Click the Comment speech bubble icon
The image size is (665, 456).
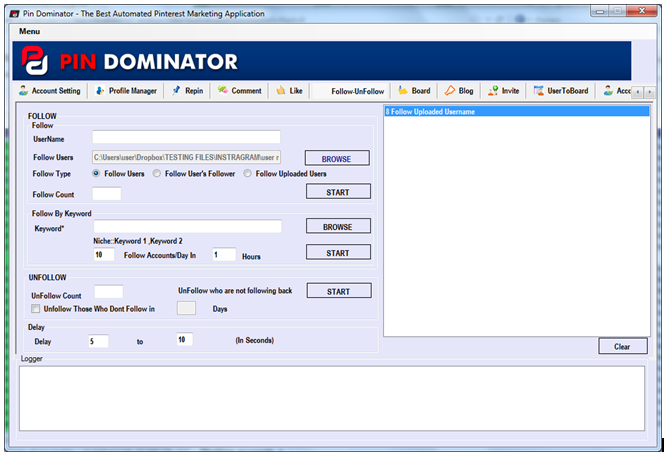(x=223, y=90)
